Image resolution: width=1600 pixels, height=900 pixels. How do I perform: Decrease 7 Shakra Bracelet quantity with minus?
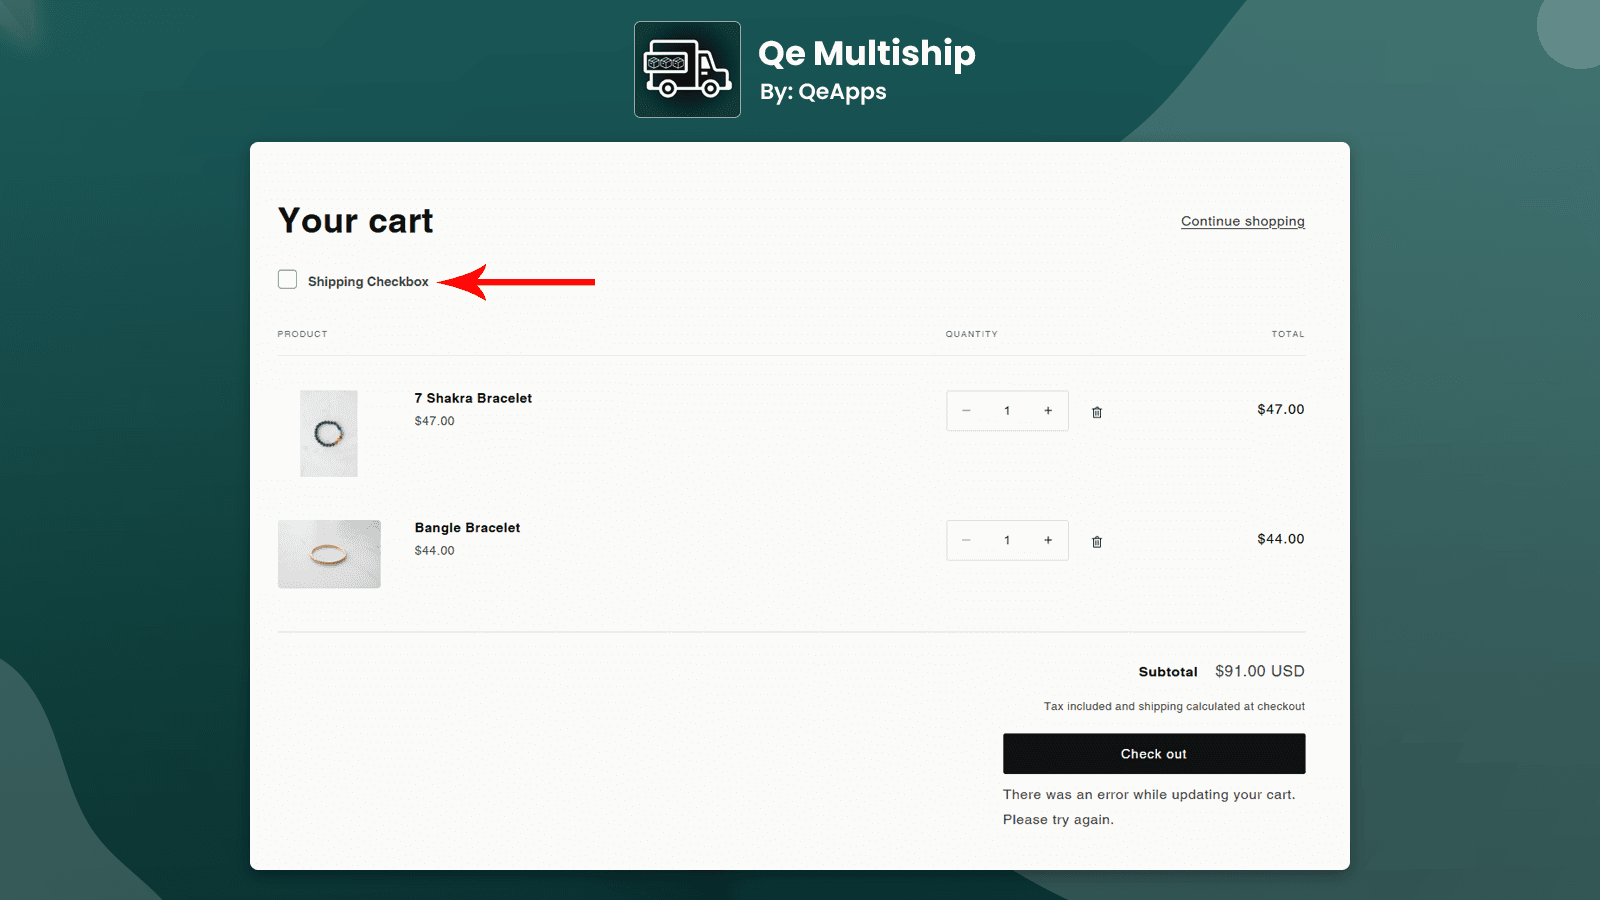[966, 410]
